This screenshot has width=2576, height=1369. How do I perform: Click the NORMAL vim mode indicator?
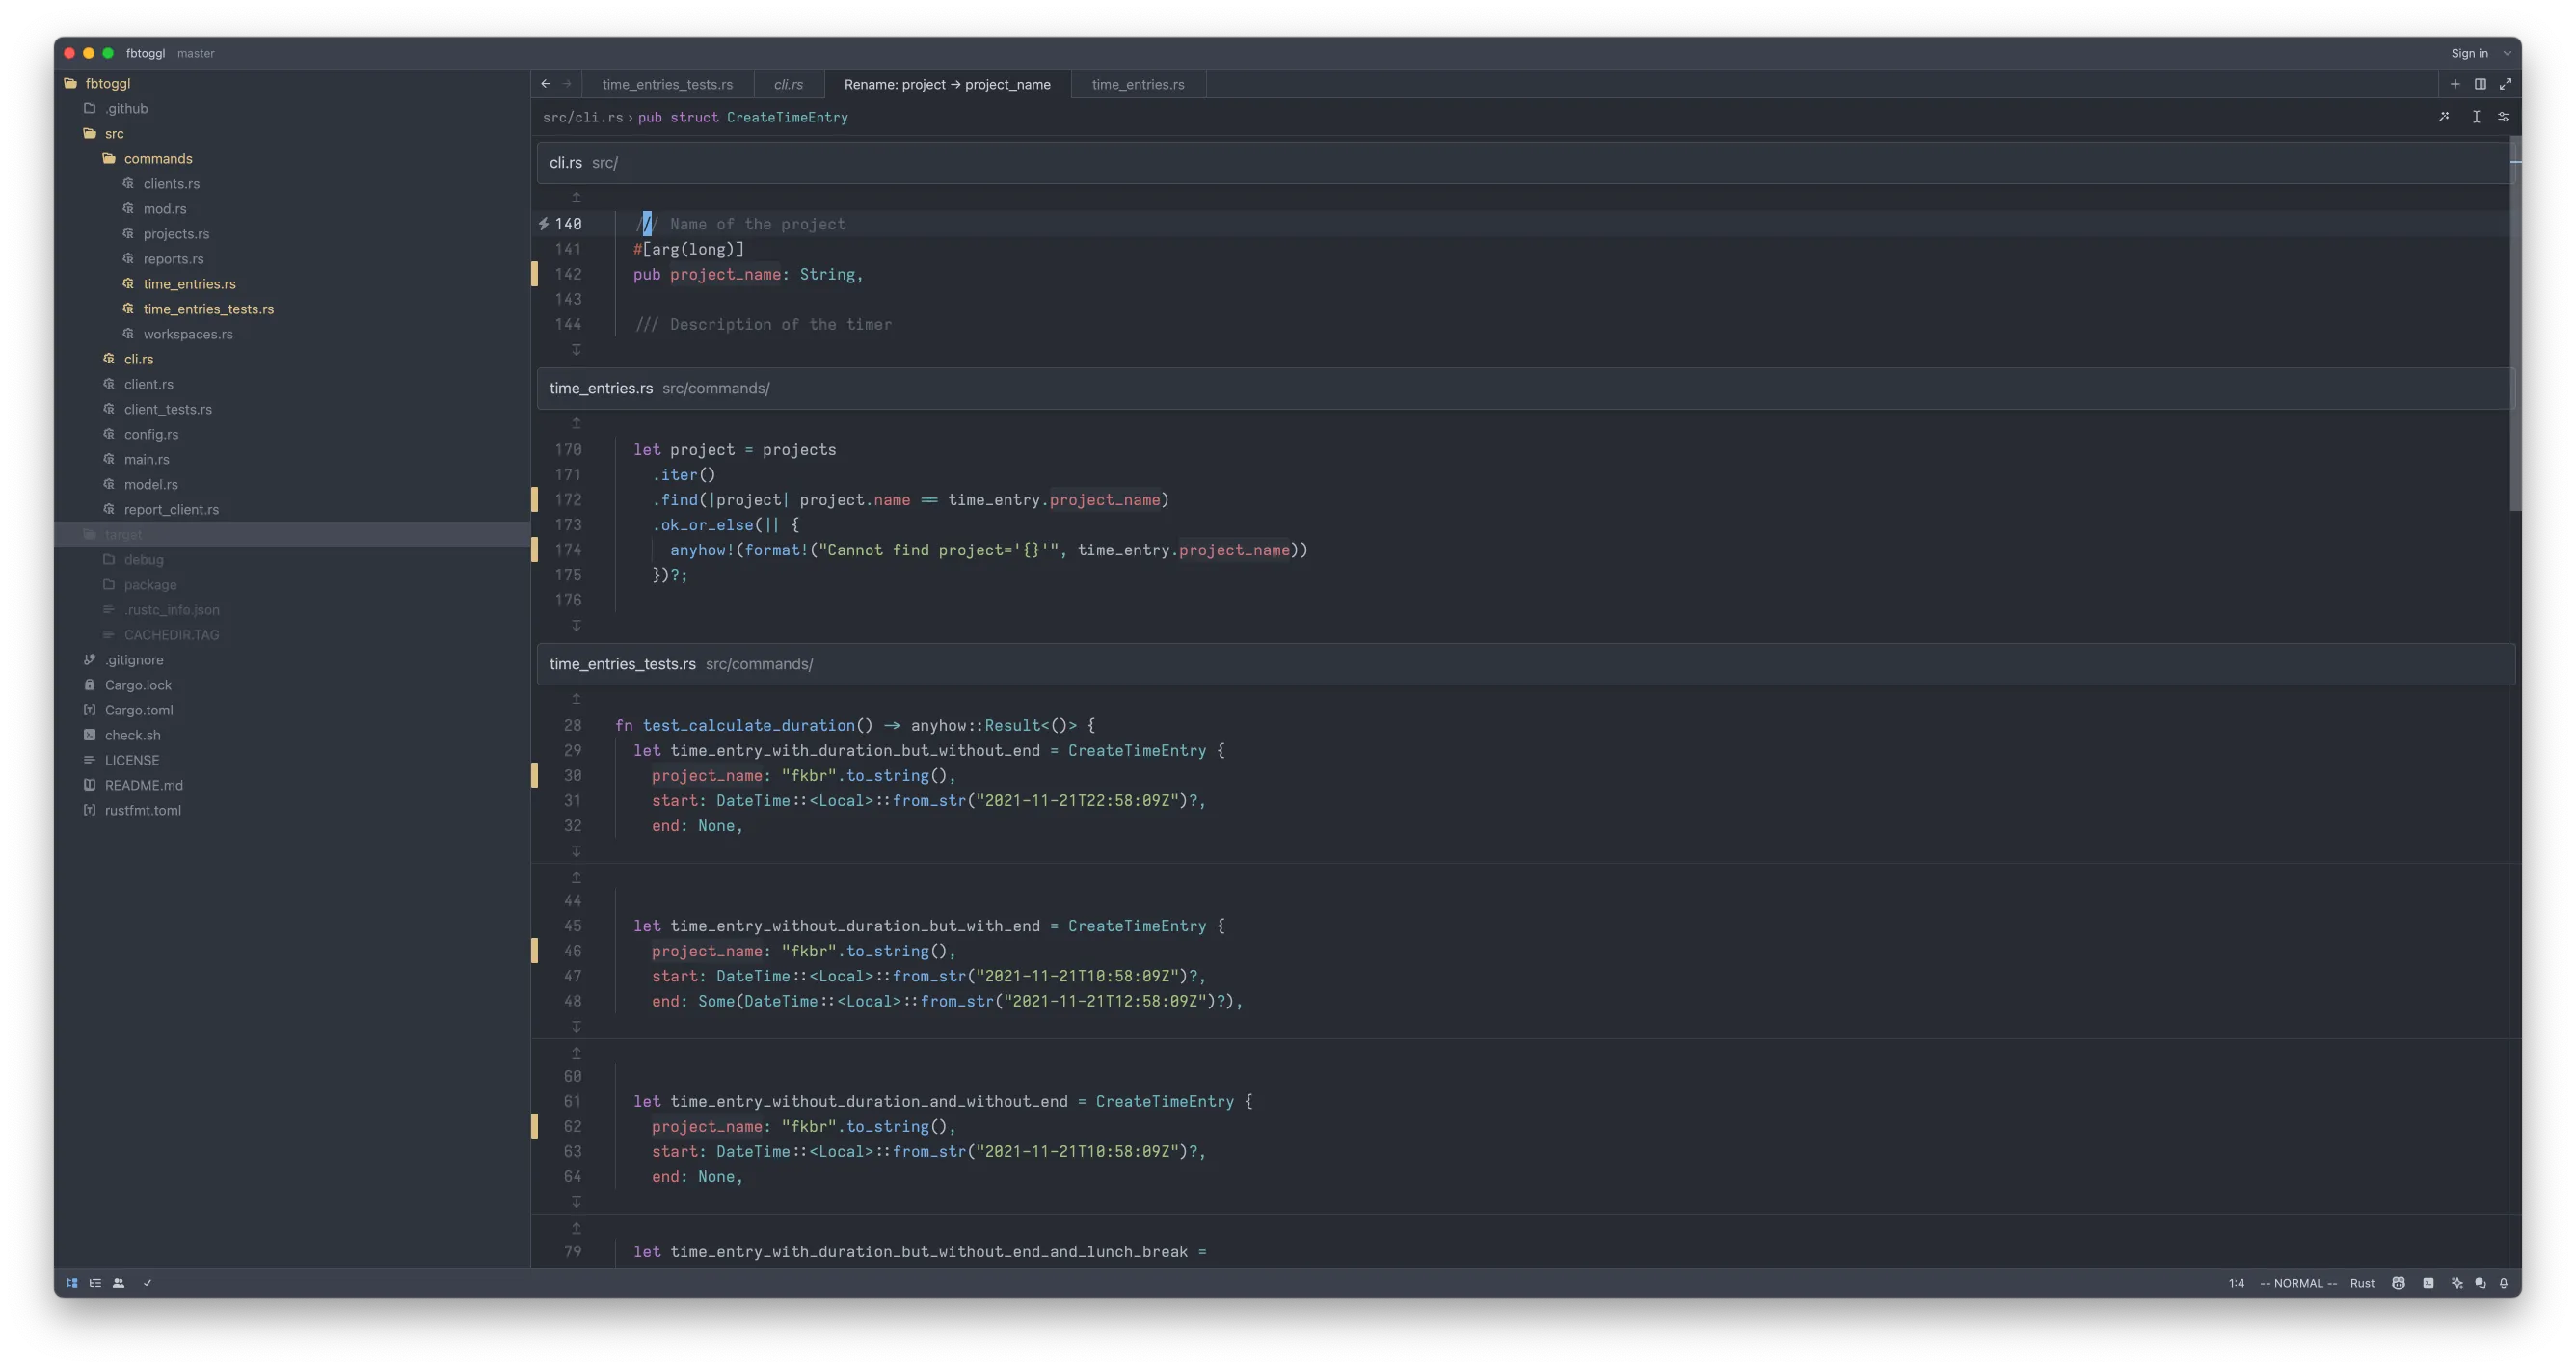click(x=2298, y=1283)
